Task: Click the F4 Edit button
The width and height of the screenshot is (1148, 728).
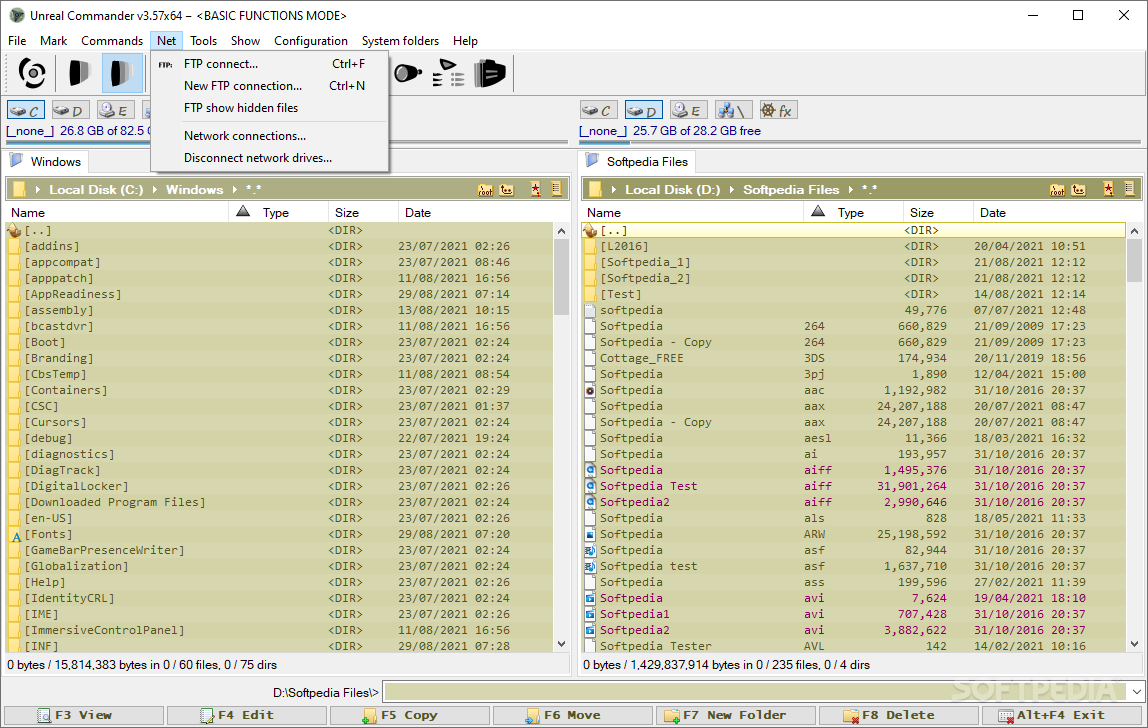Action: [247, 715]
